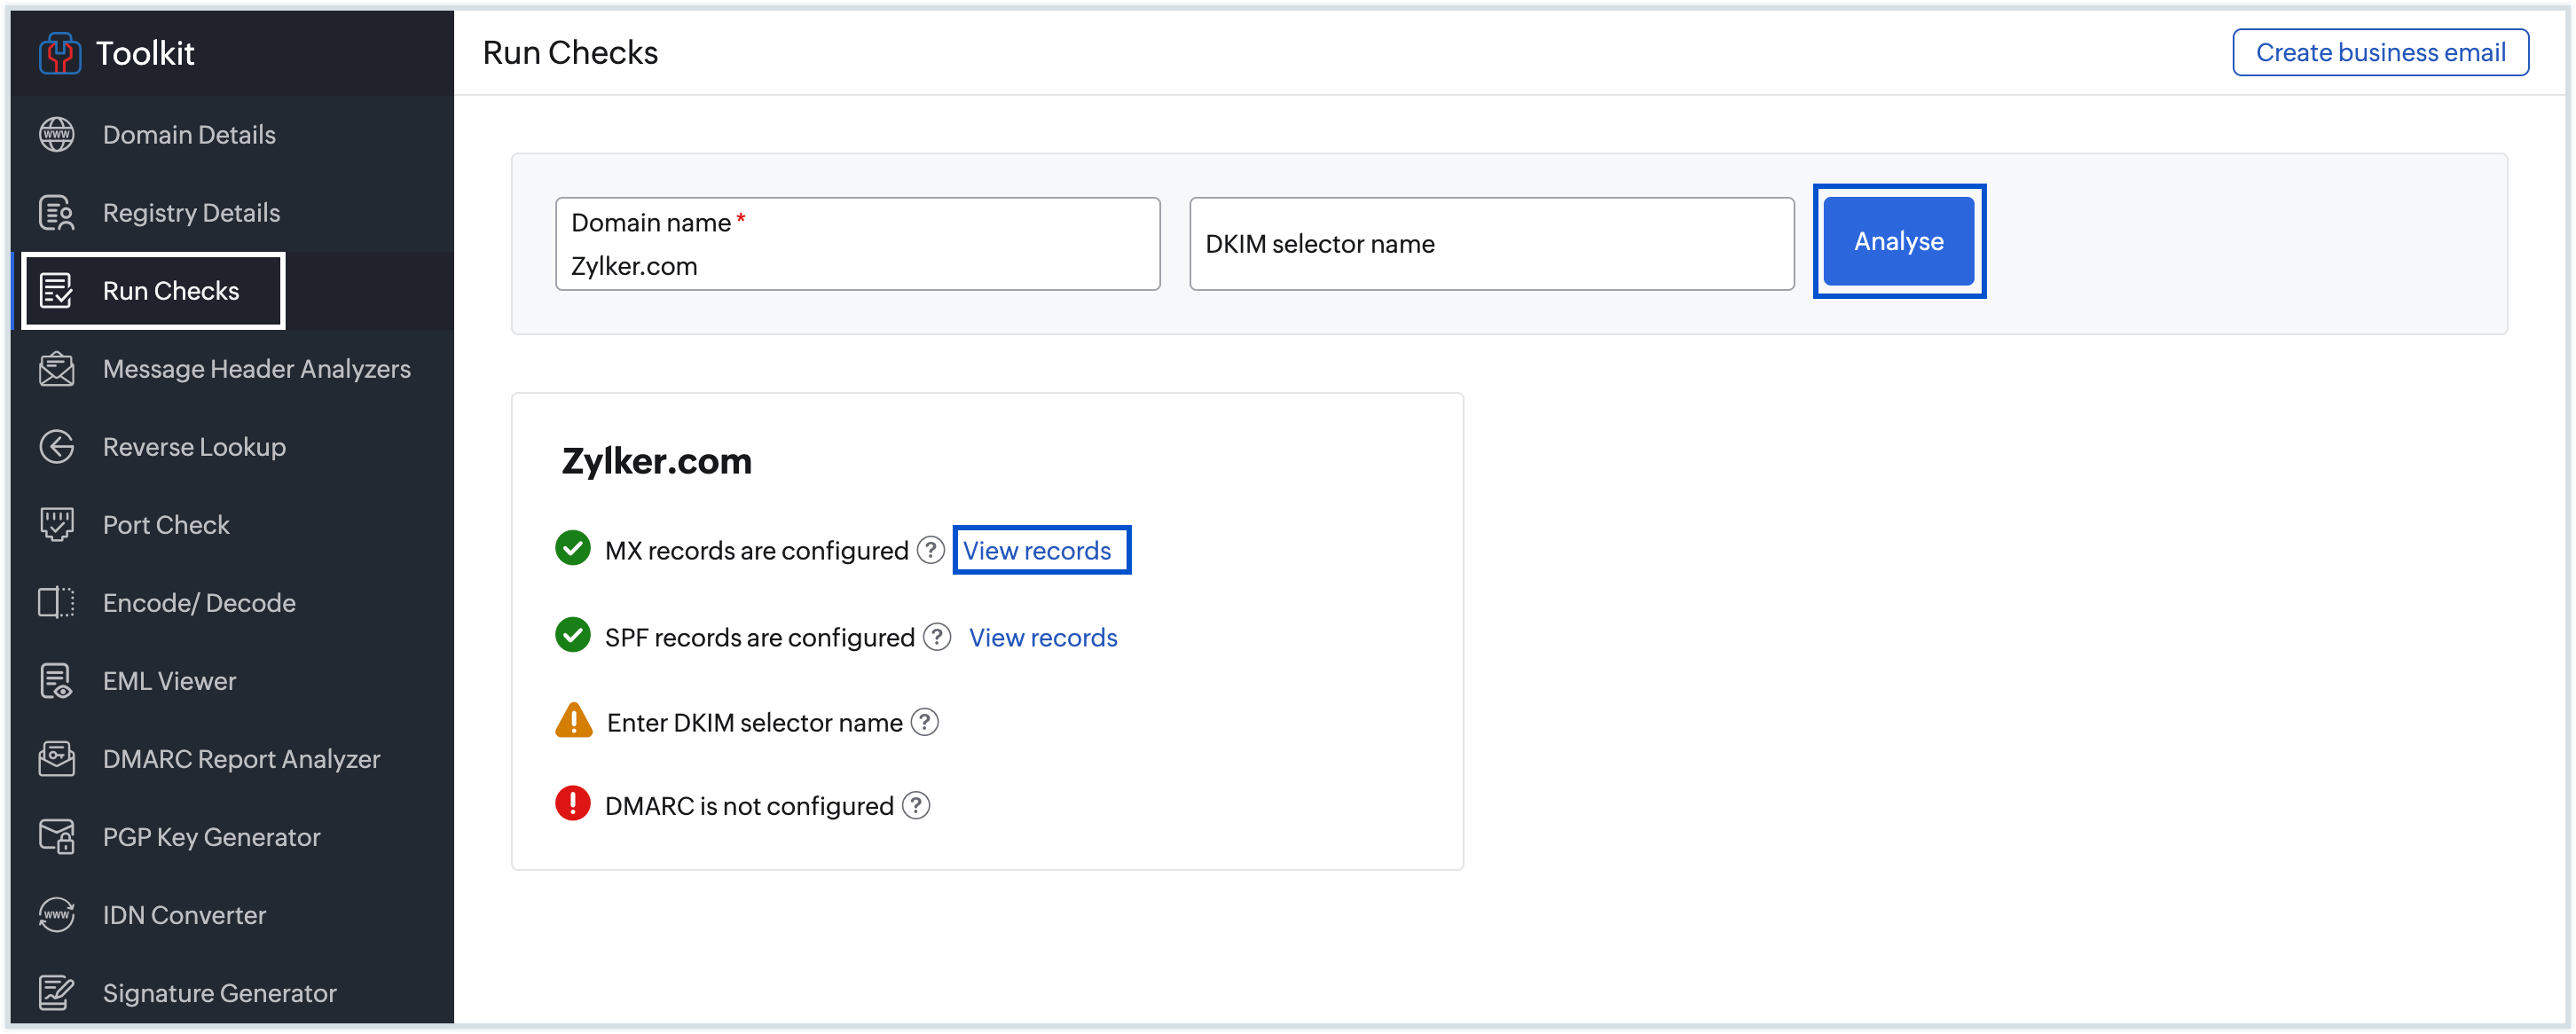Image resolution: width=2576 pixels, height=1034 pixels.
Task: Click the Registry Details icon
Action: point(57,213)
